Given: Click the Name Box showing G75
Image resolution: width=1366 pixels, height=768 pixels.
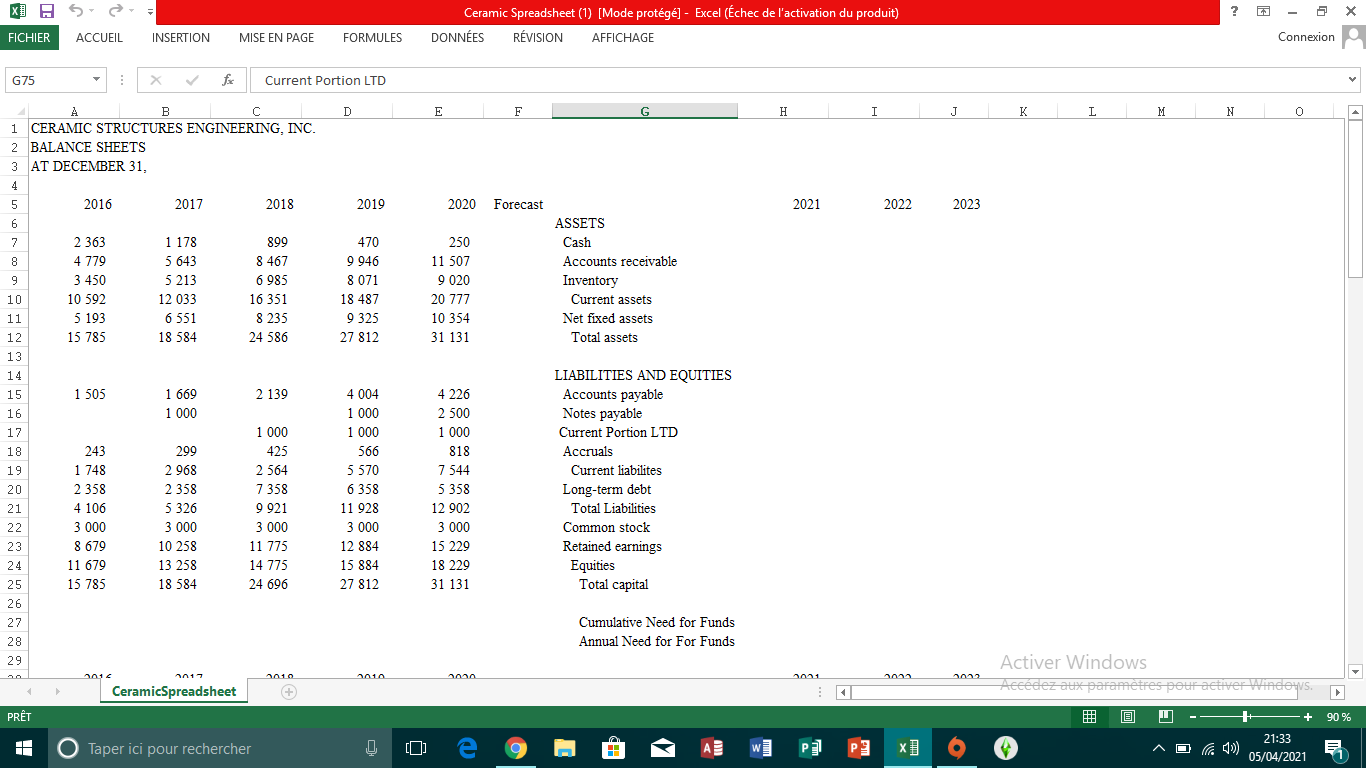Looking at the screenshot, I should coord(48,80).
